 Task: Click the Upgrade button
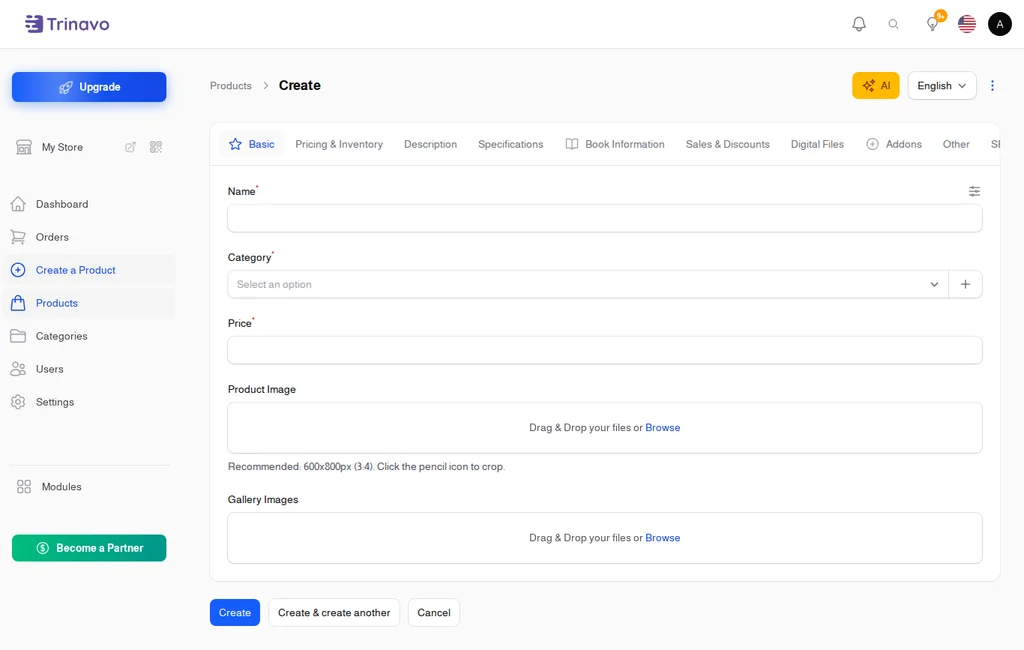click(89, 87)
